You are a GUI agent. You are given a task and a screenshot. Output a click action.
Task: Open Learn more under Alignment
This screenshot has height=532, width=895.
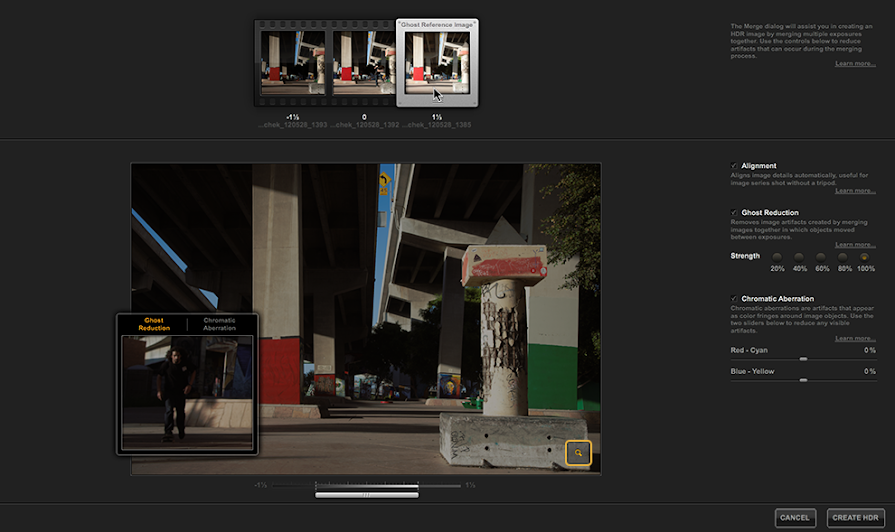click(855, 190)
